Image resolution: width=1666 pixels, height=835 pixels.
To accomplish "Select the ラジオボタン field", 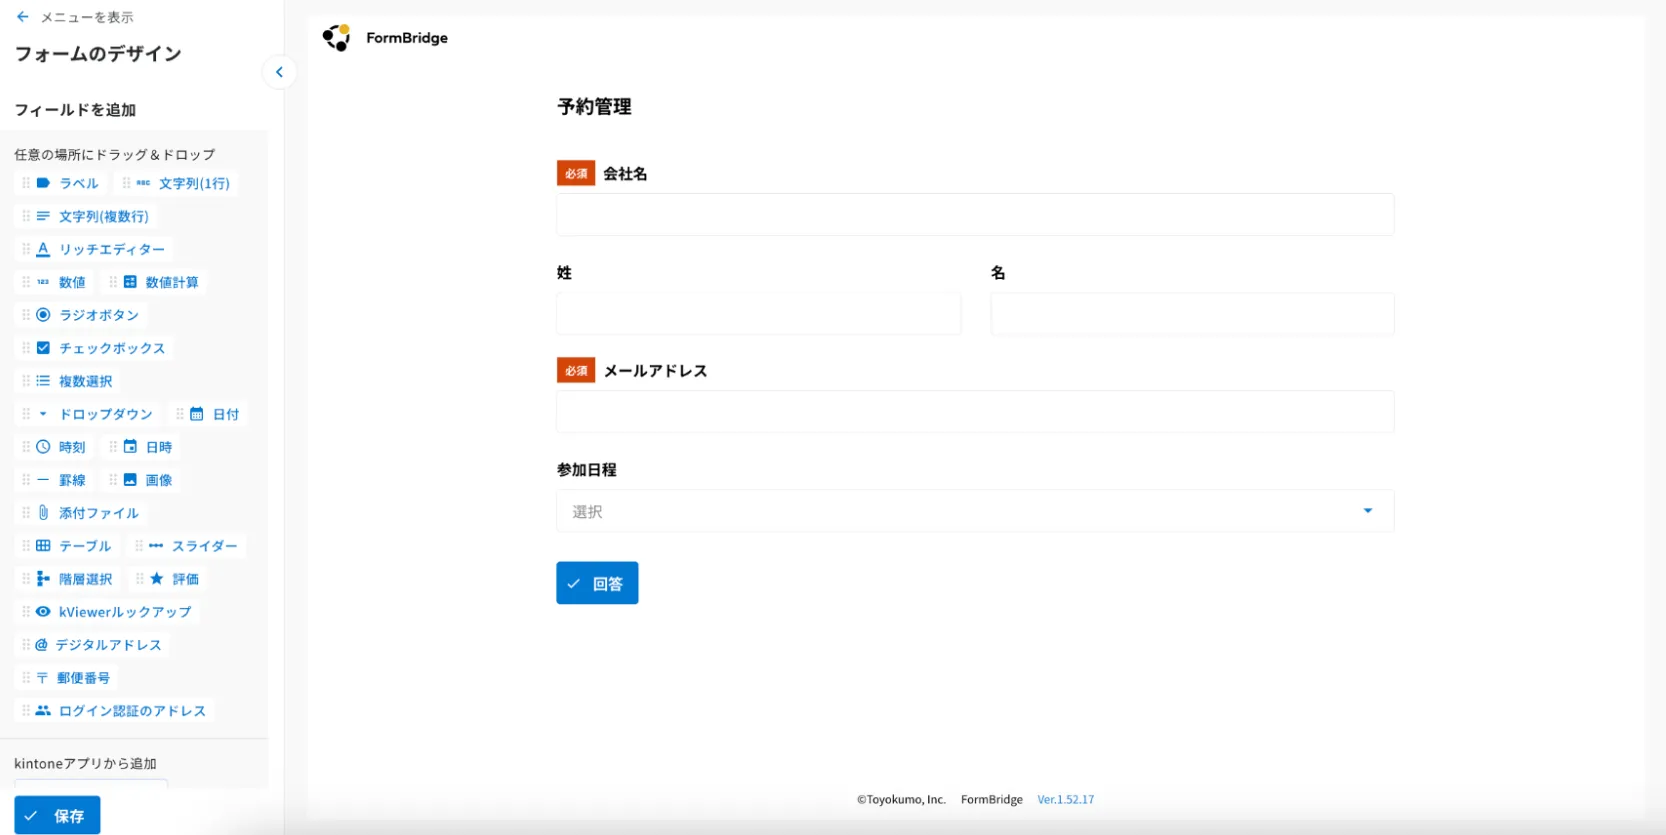I will (80, 315).
